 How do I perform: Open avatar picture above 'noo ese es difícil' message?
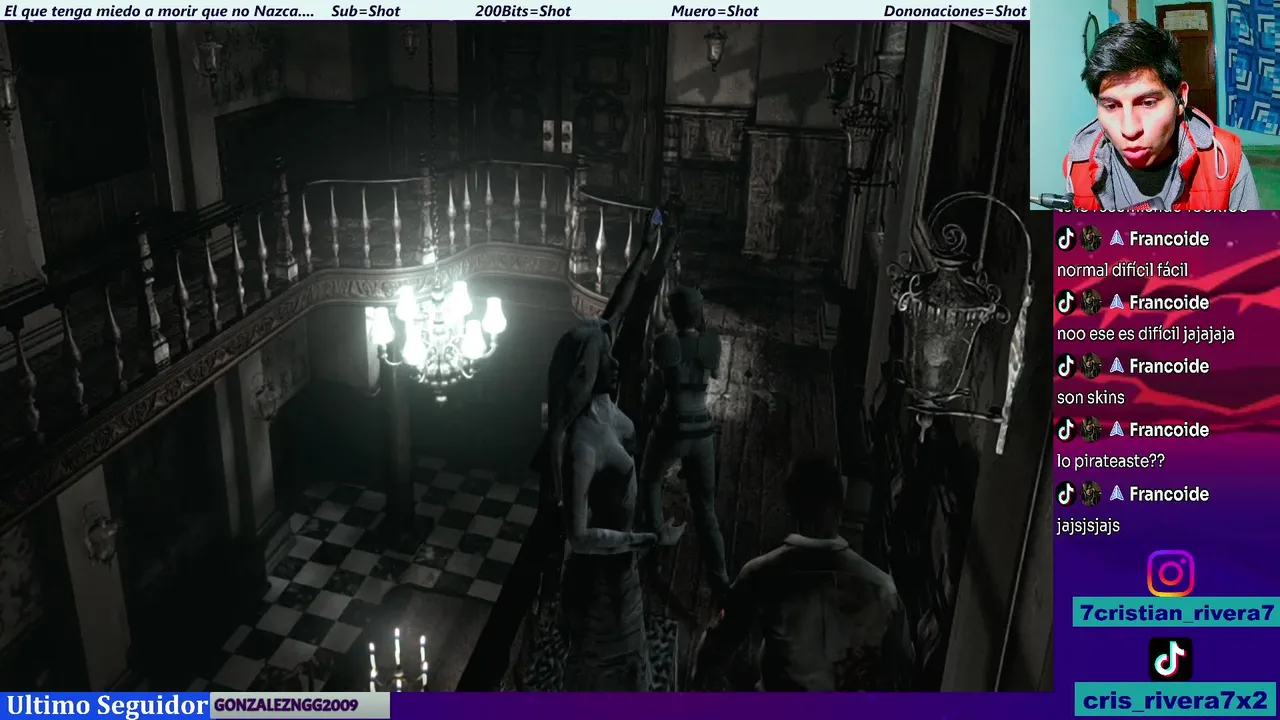tap(1091, 303)
